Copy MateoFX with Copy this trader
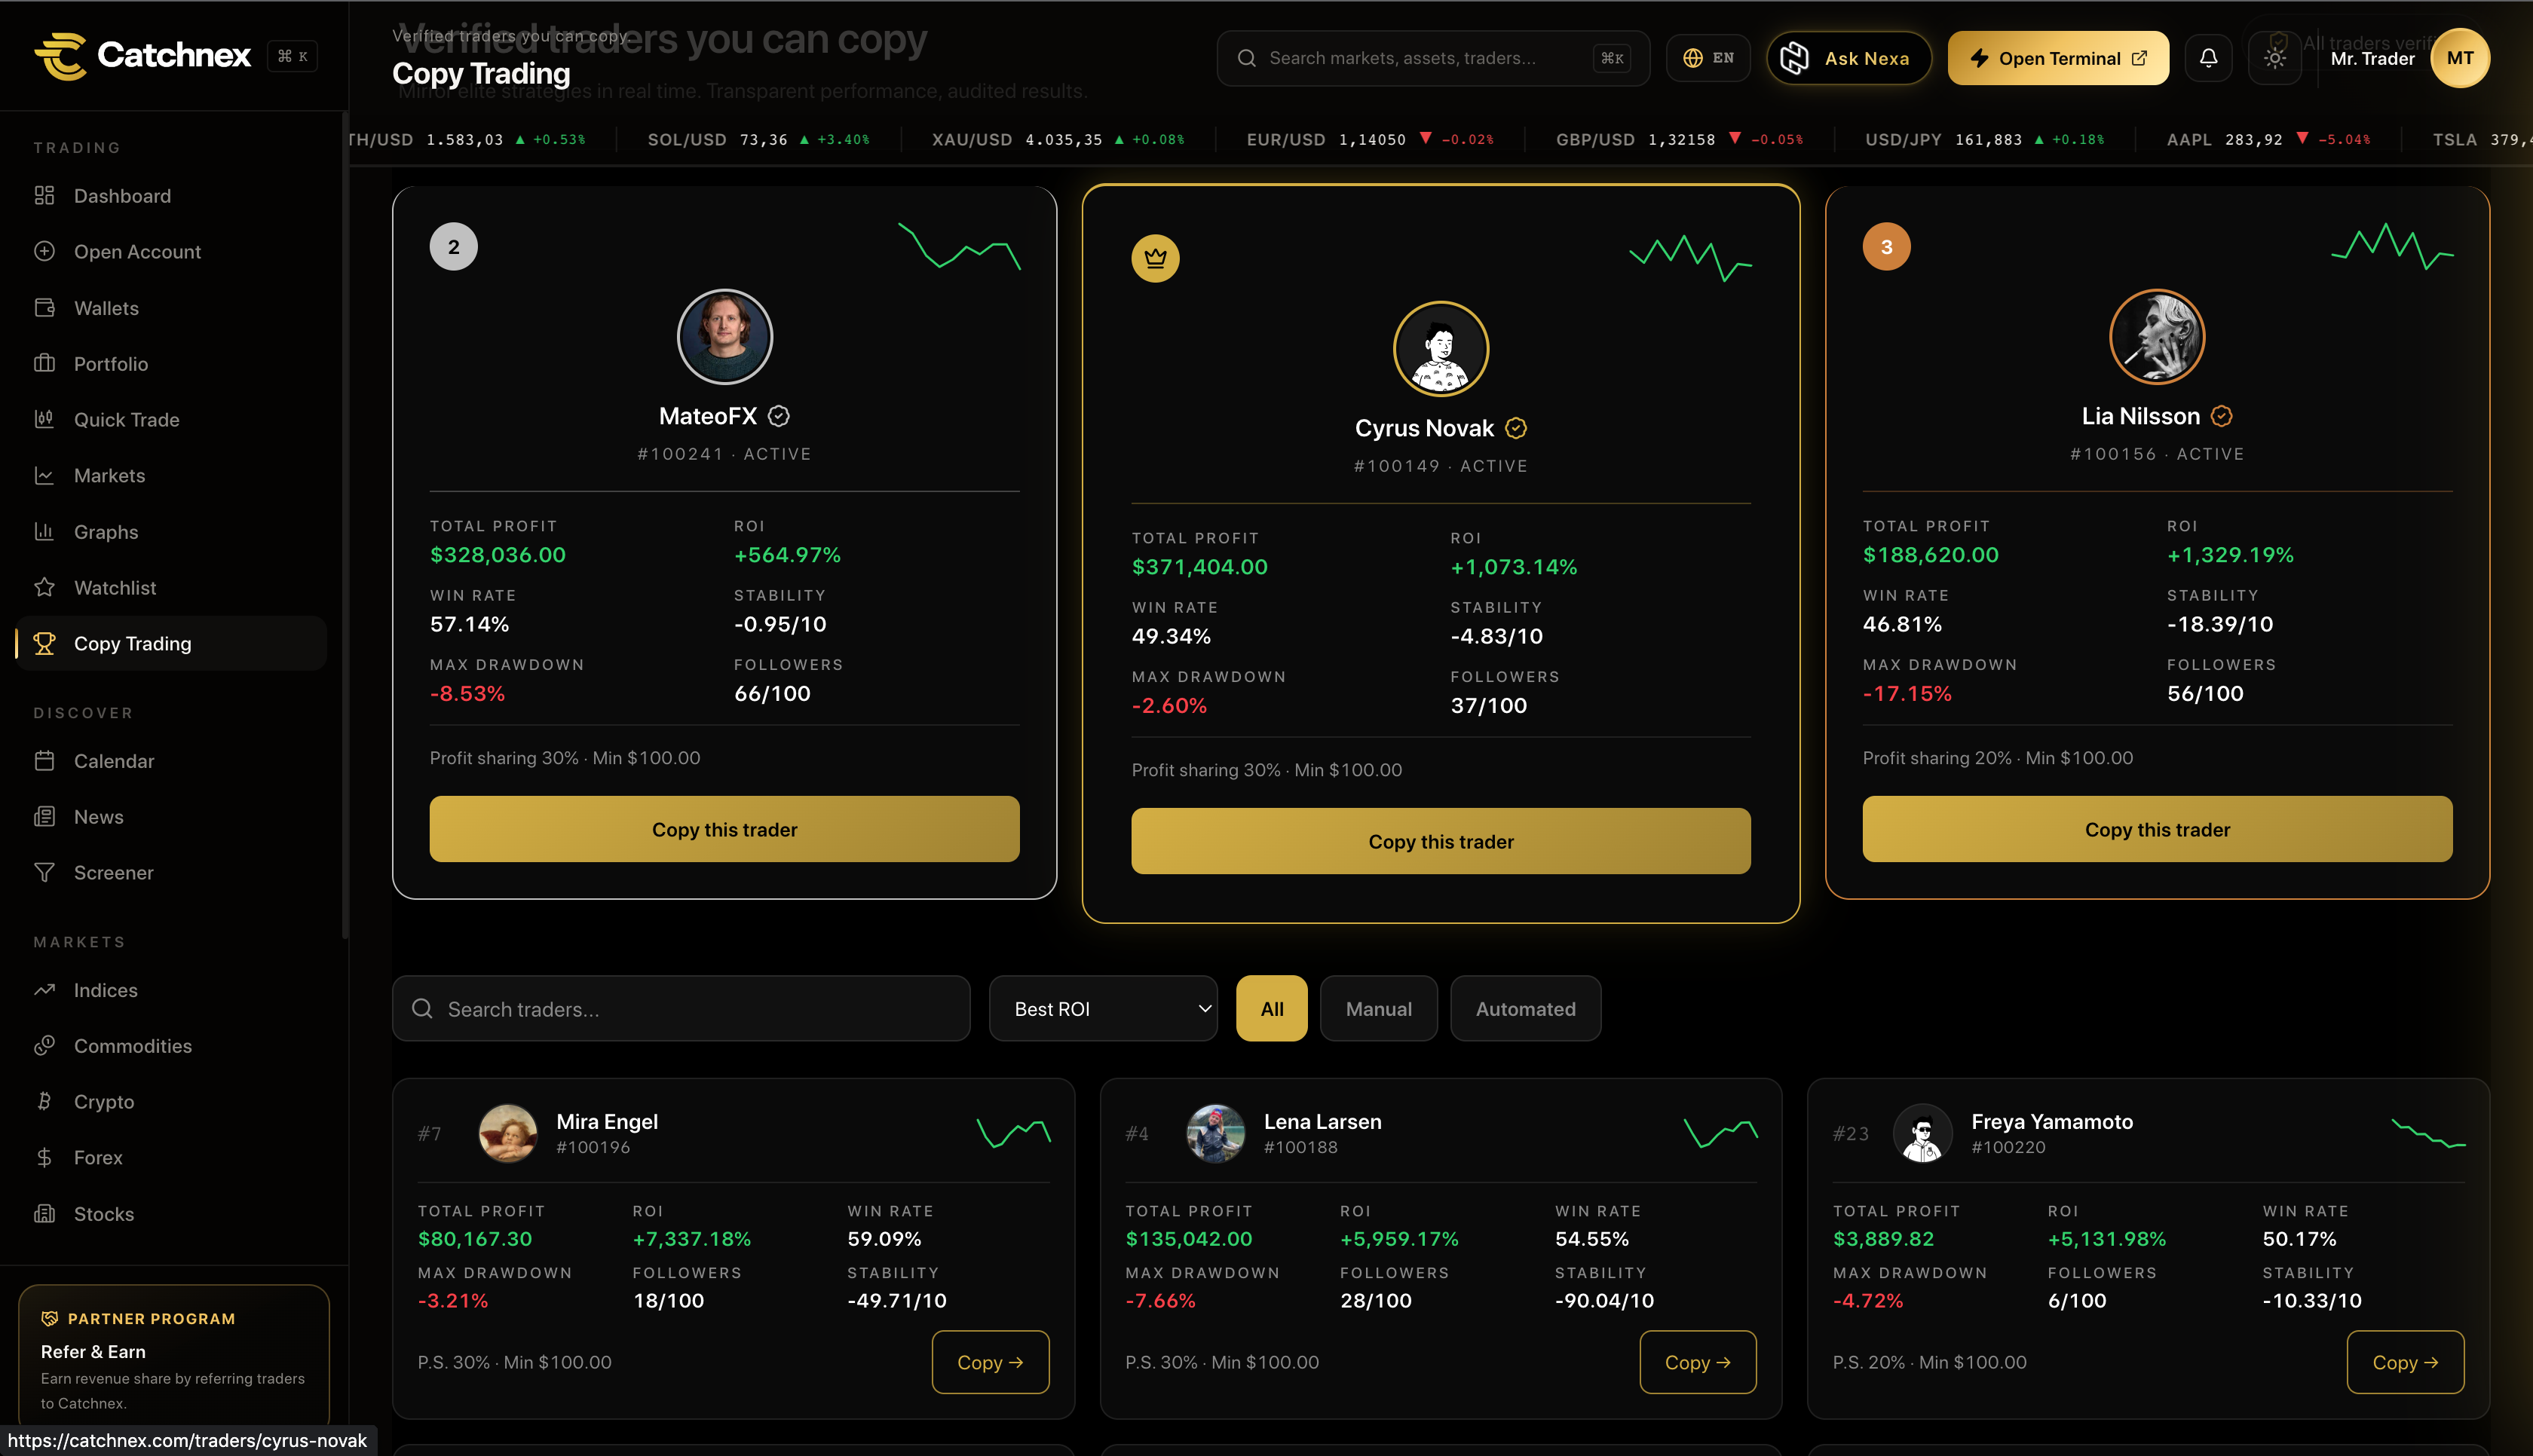Viewport: 2533px width, 1456px height. coord(724,829)
